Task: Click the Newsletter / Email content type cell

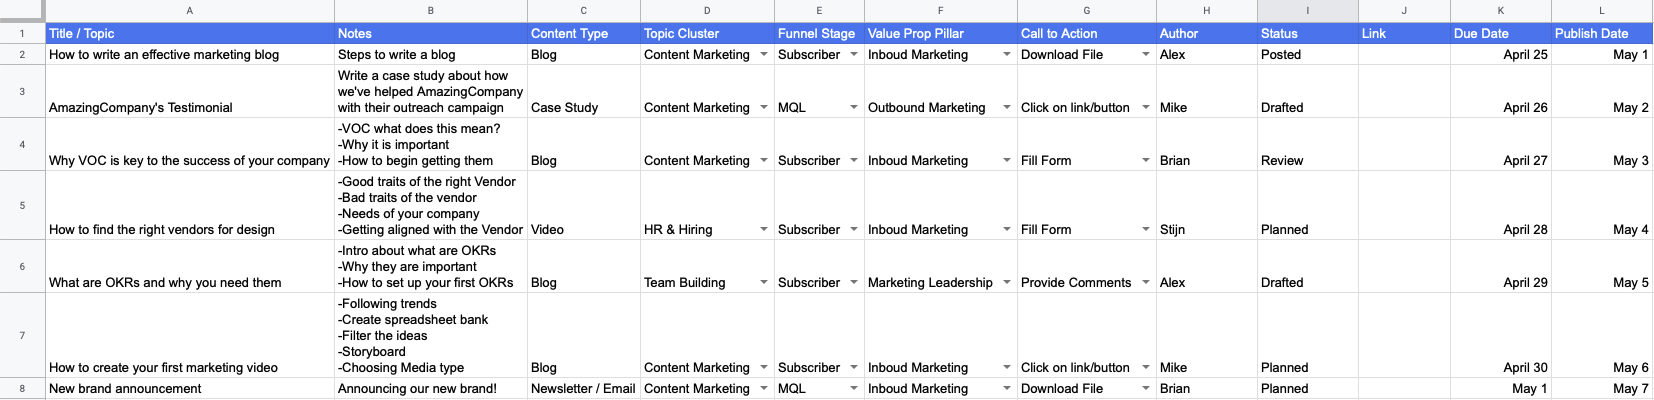Action: coord(583,389)
